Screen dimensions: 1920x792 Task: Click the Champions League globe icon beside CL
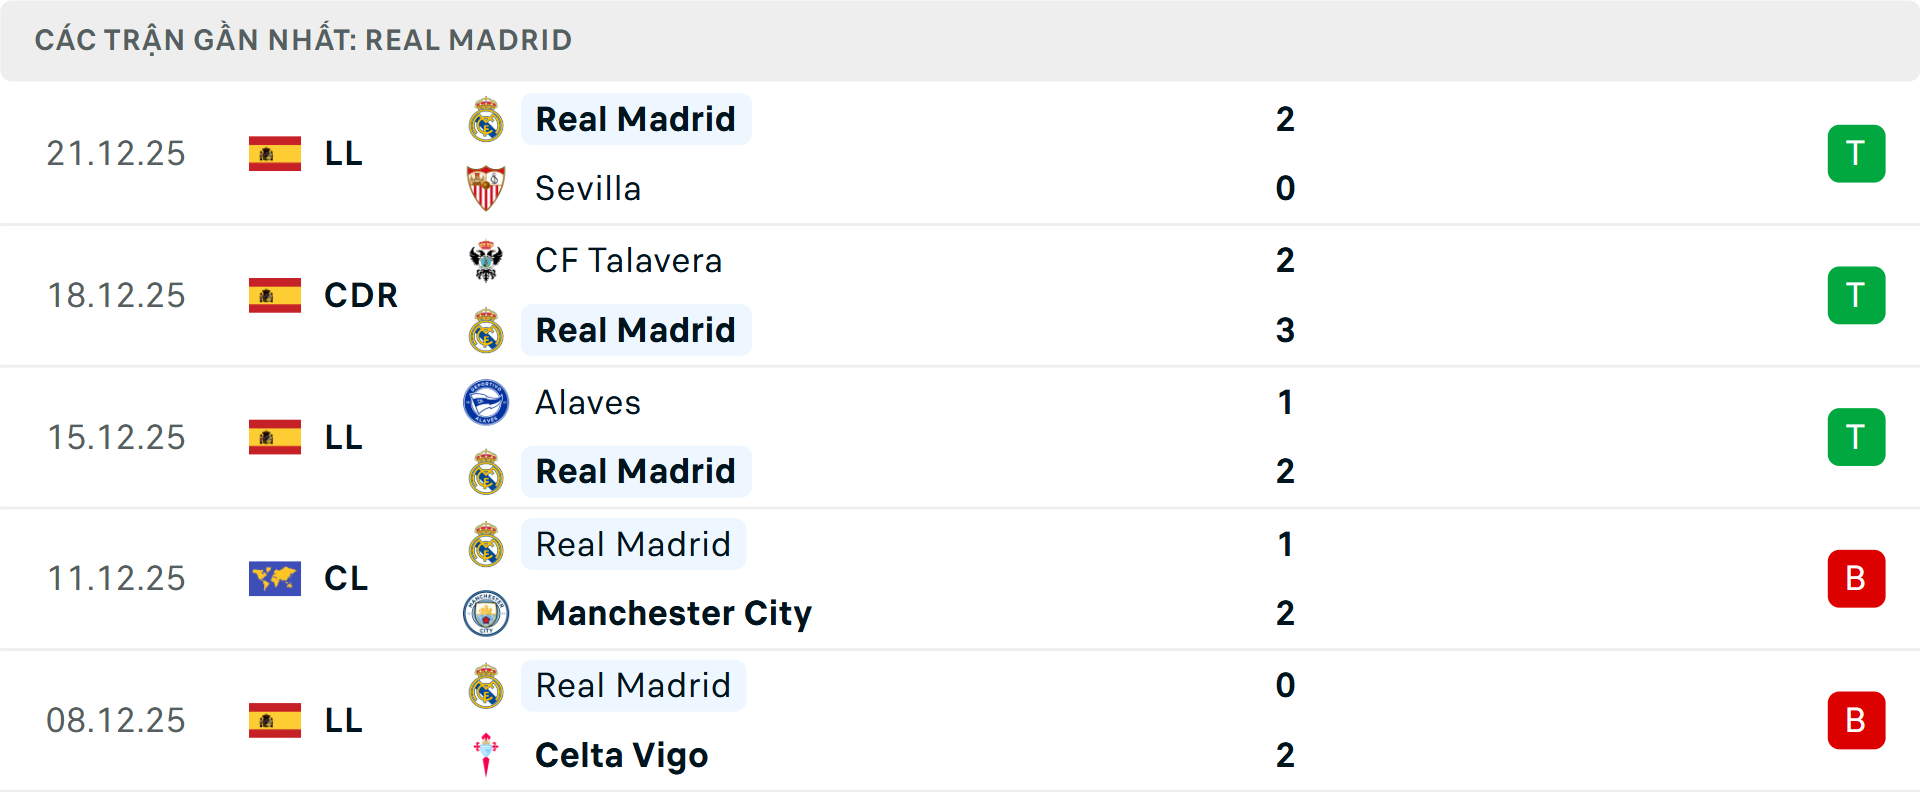click(x=273, y=578)
